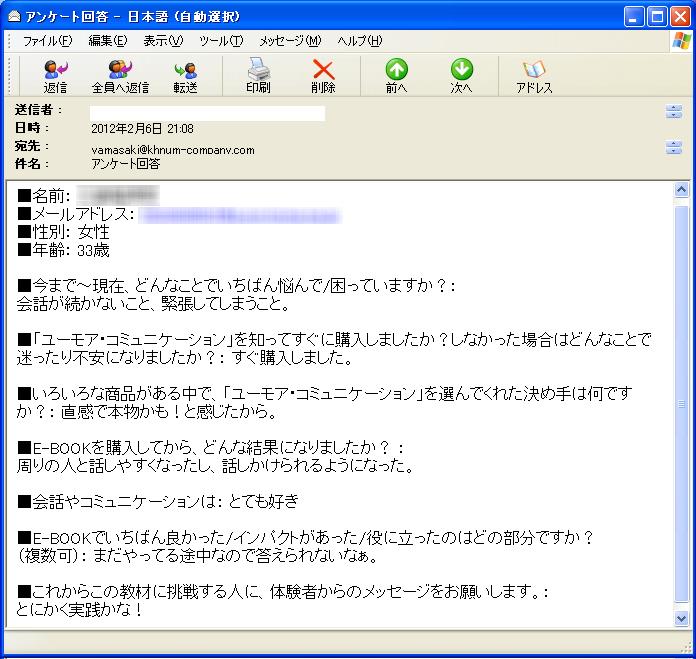696x659 pixels.
Task: Go to next message (次へ) icon
Action: coord(461,76)
